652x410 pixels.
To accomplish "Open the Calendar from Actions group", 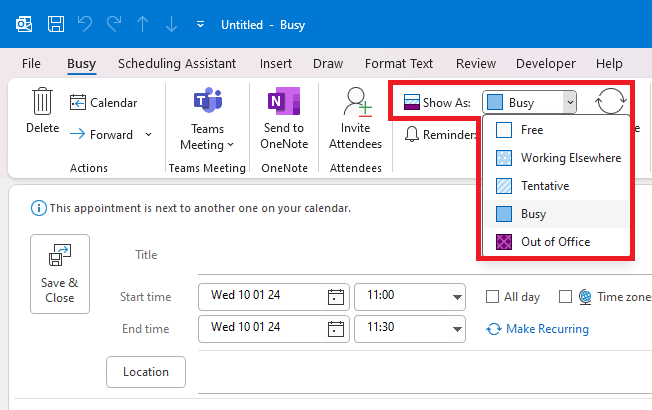I will click(104, 102).
